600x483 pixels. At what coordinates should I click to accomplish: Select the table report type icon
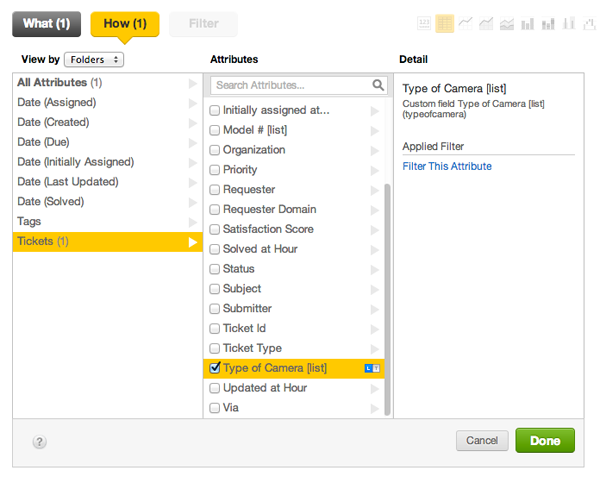coord(445,23)
